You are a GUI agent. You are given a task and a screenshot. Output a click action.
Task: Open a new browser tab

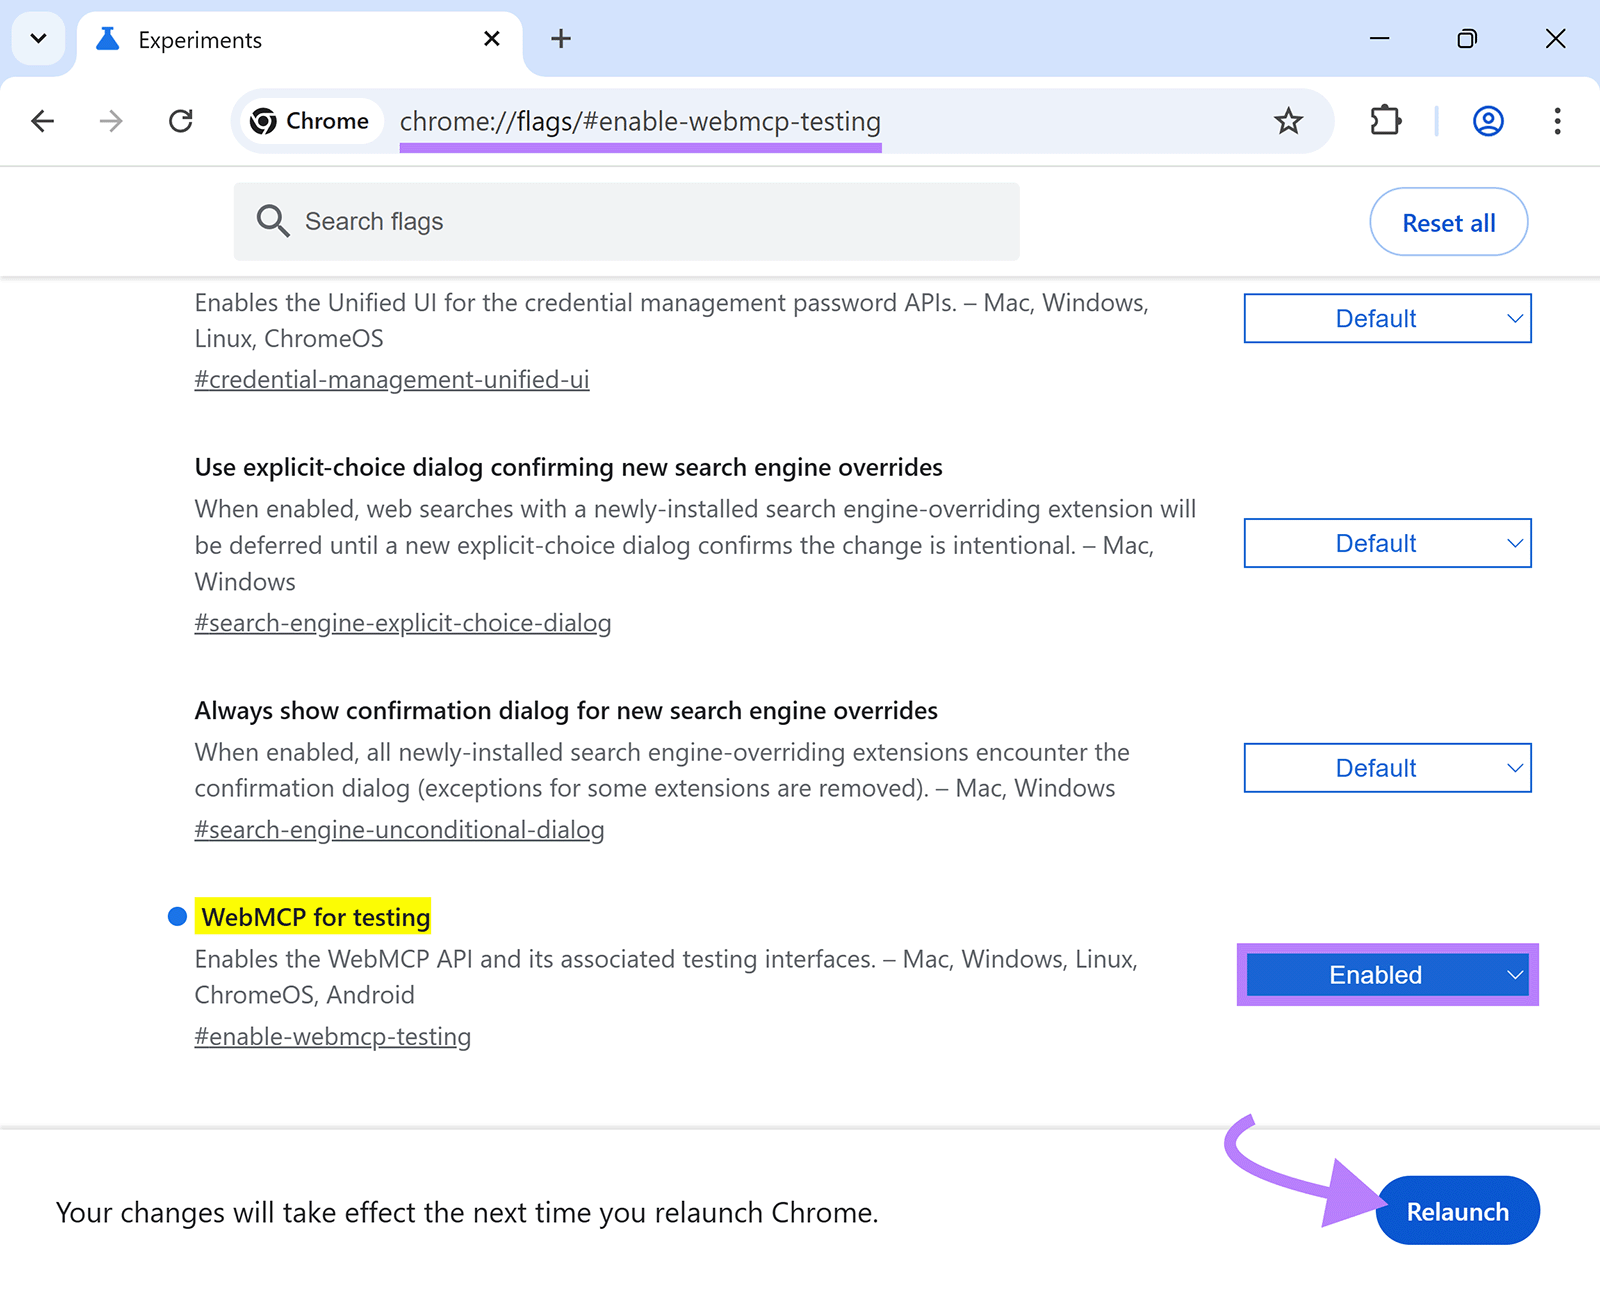(561, 39)
